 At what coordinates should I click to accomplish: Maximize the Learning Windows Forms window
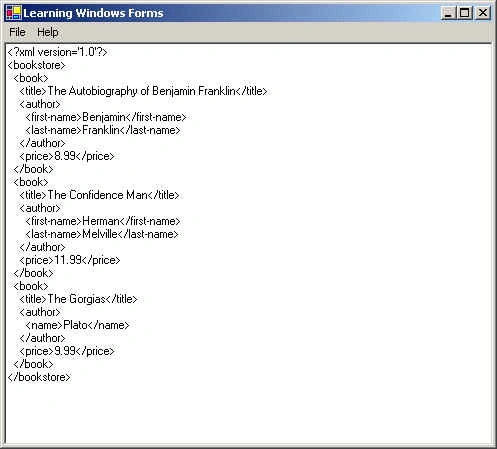coord(465,13)
